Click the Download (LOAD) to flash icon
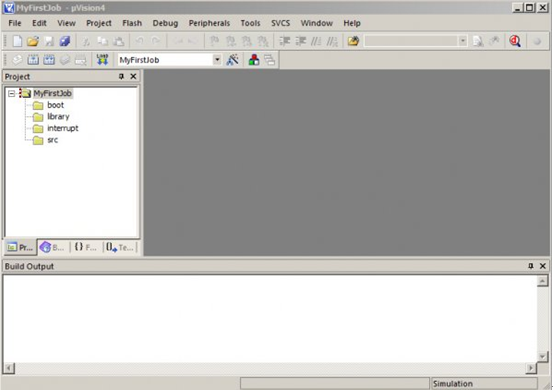 (102, 60)
